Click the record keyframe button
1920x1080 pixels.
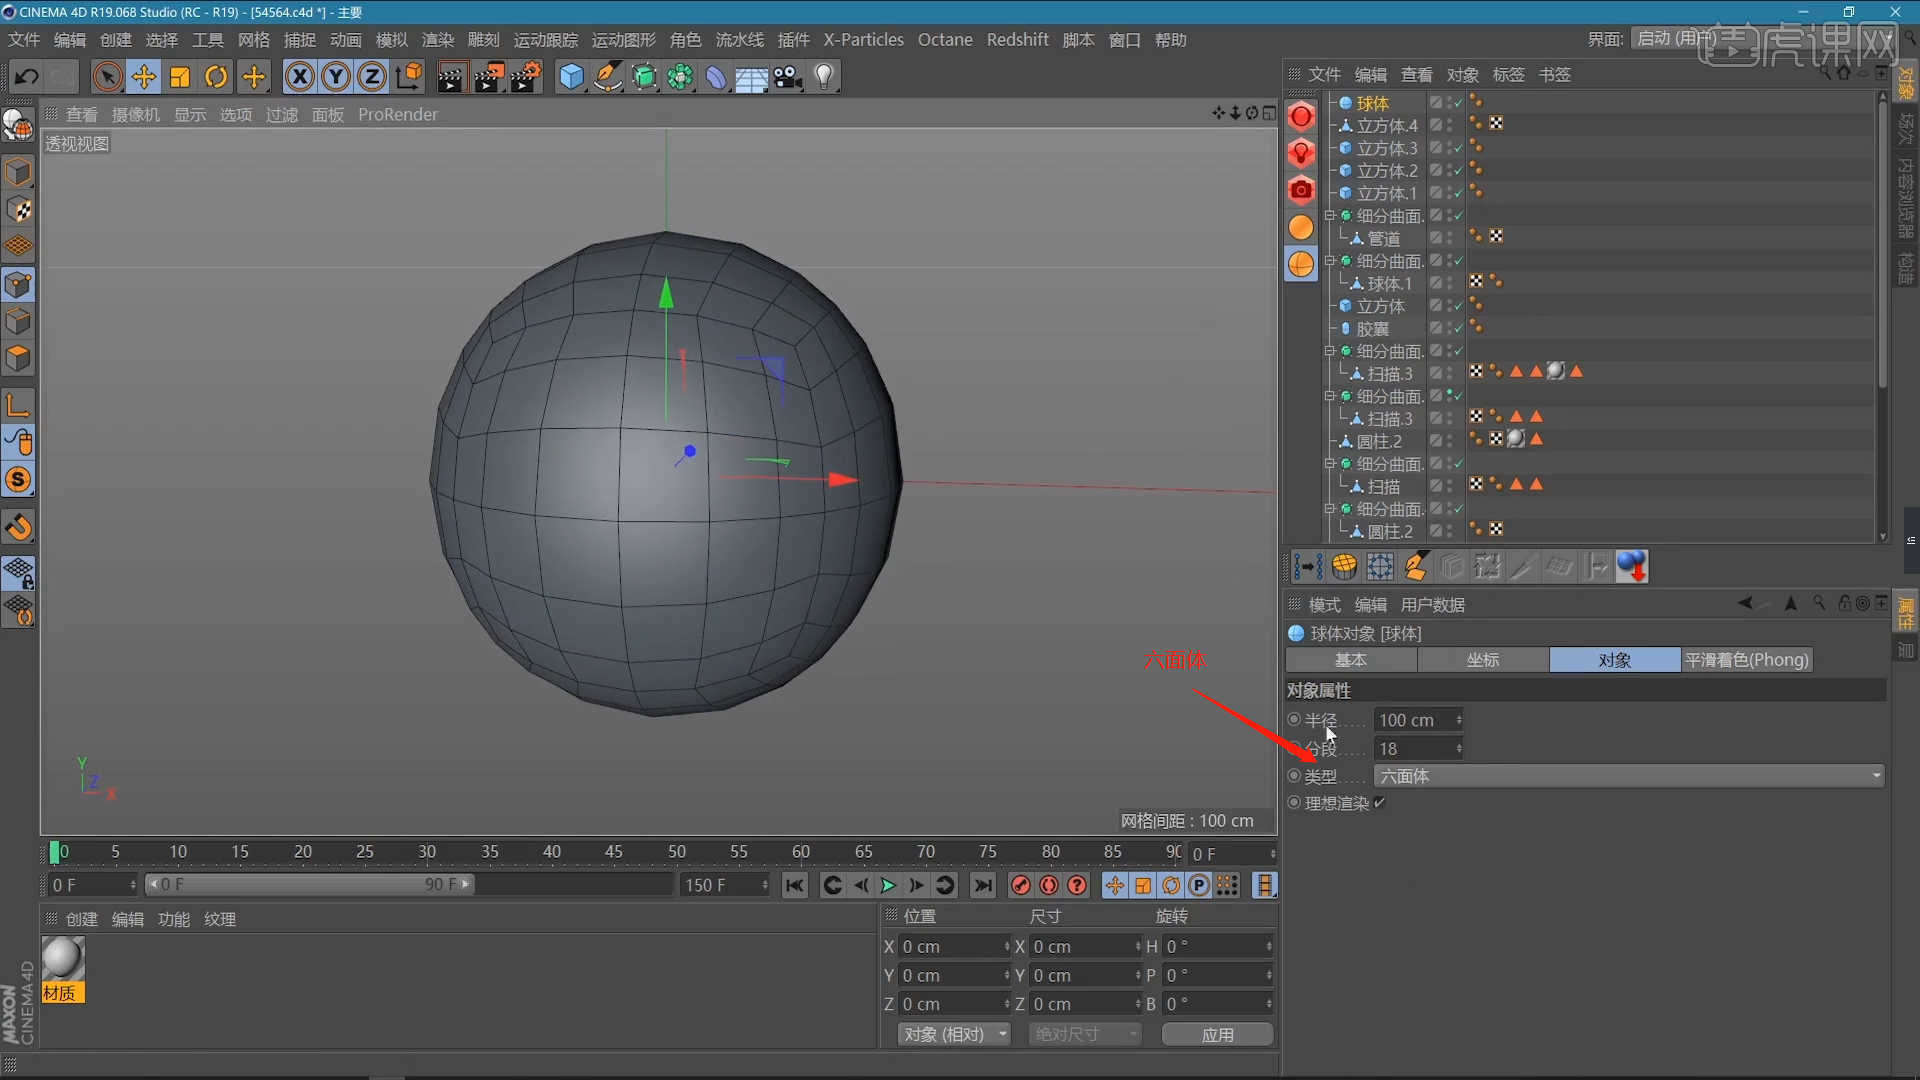coord(1020,885)
